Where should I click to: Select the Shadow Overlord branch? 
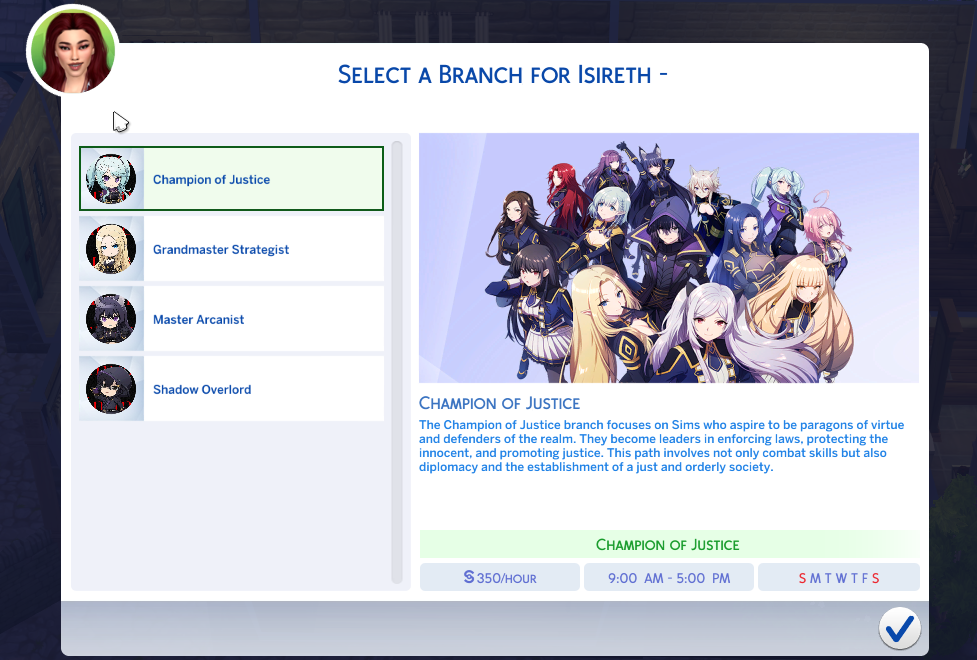pyautogui.click(x=231, y=388)
